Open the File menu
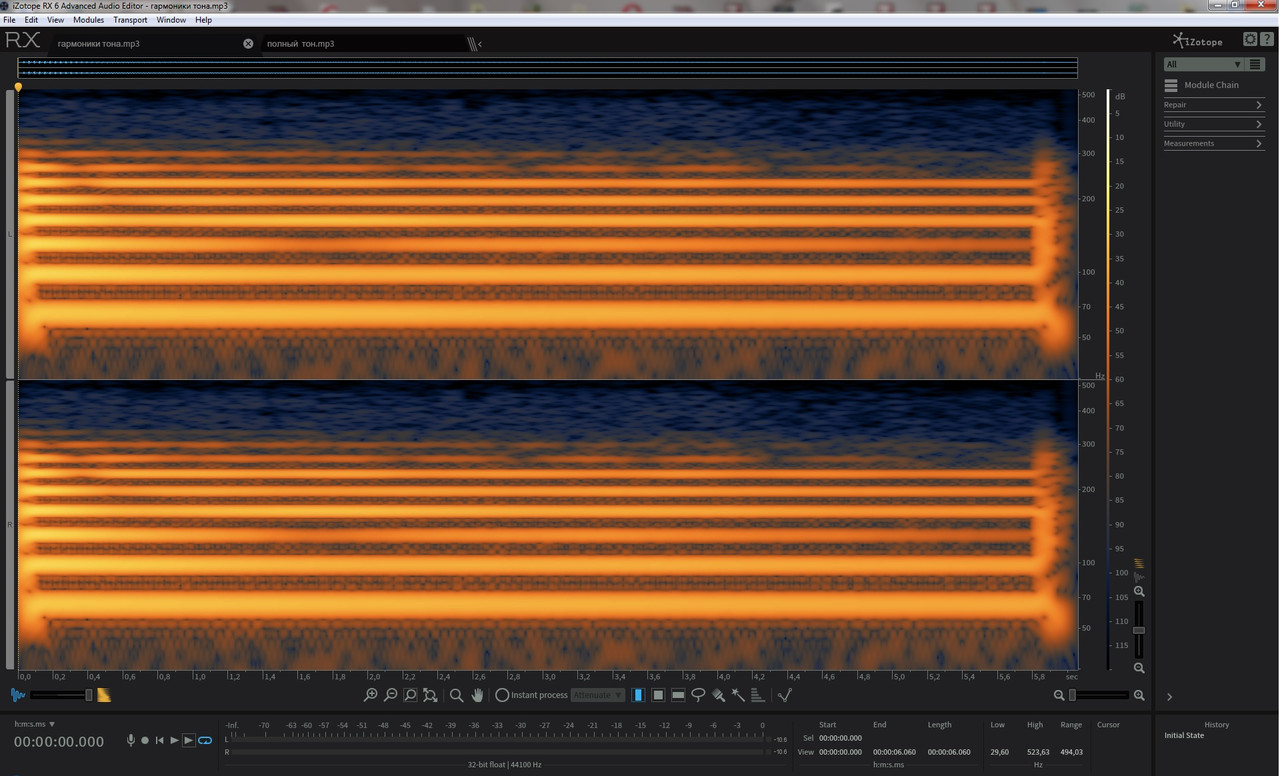The width and height of the screenshot is (1280, 776). 9,20
